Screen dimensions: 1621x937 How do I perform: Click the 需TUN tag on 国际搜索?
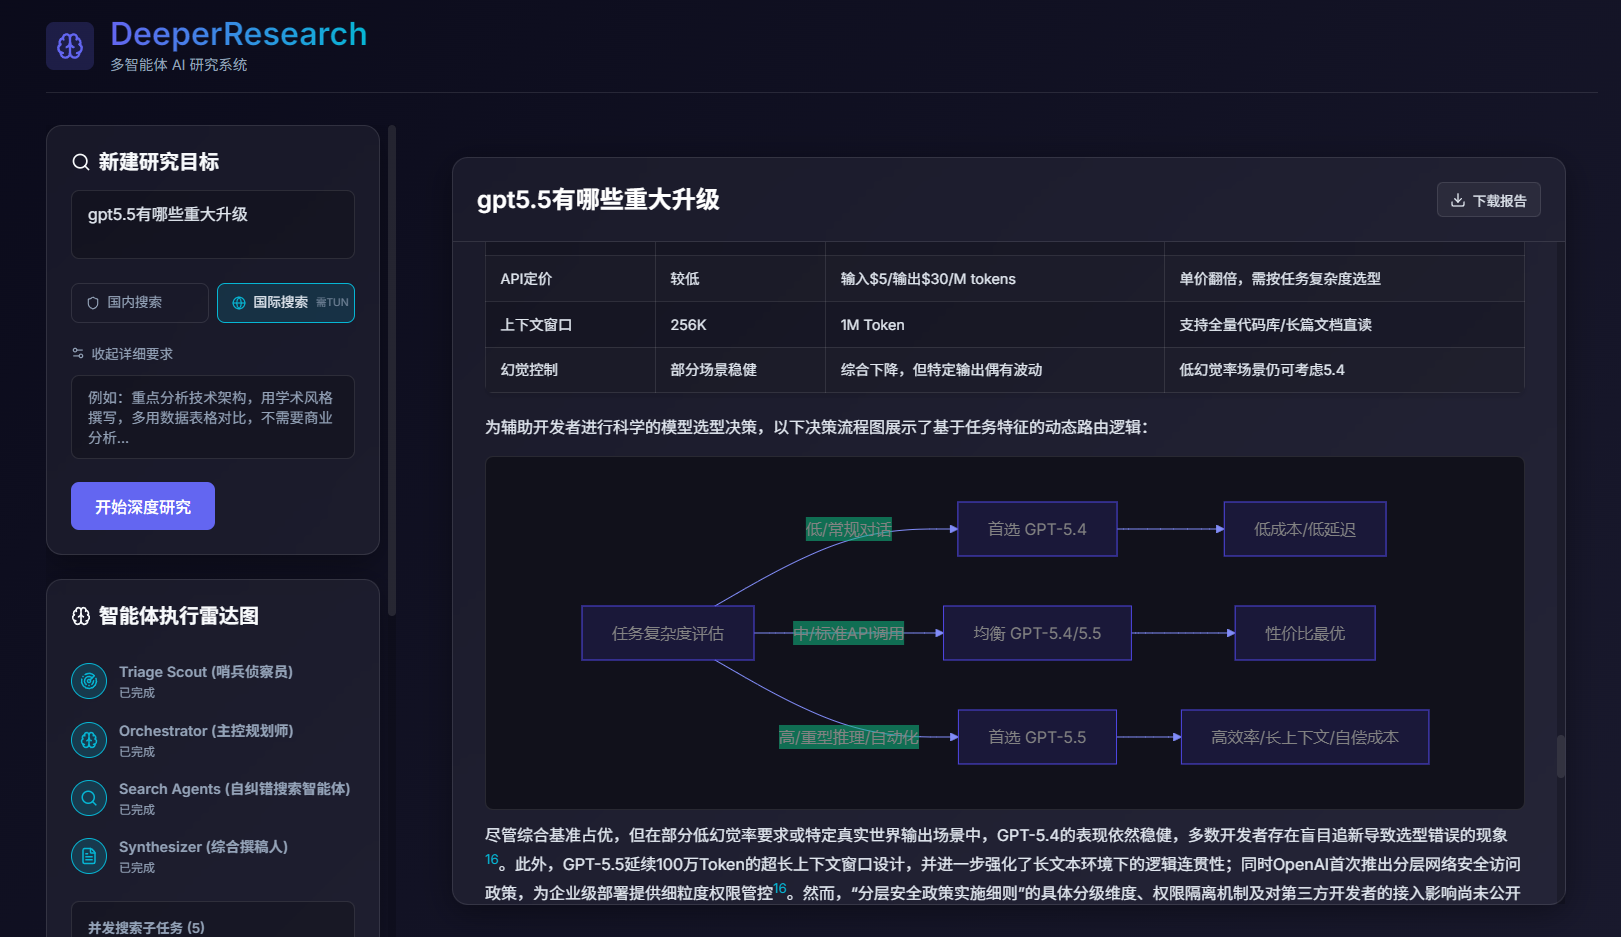click(x=333, y=303)
